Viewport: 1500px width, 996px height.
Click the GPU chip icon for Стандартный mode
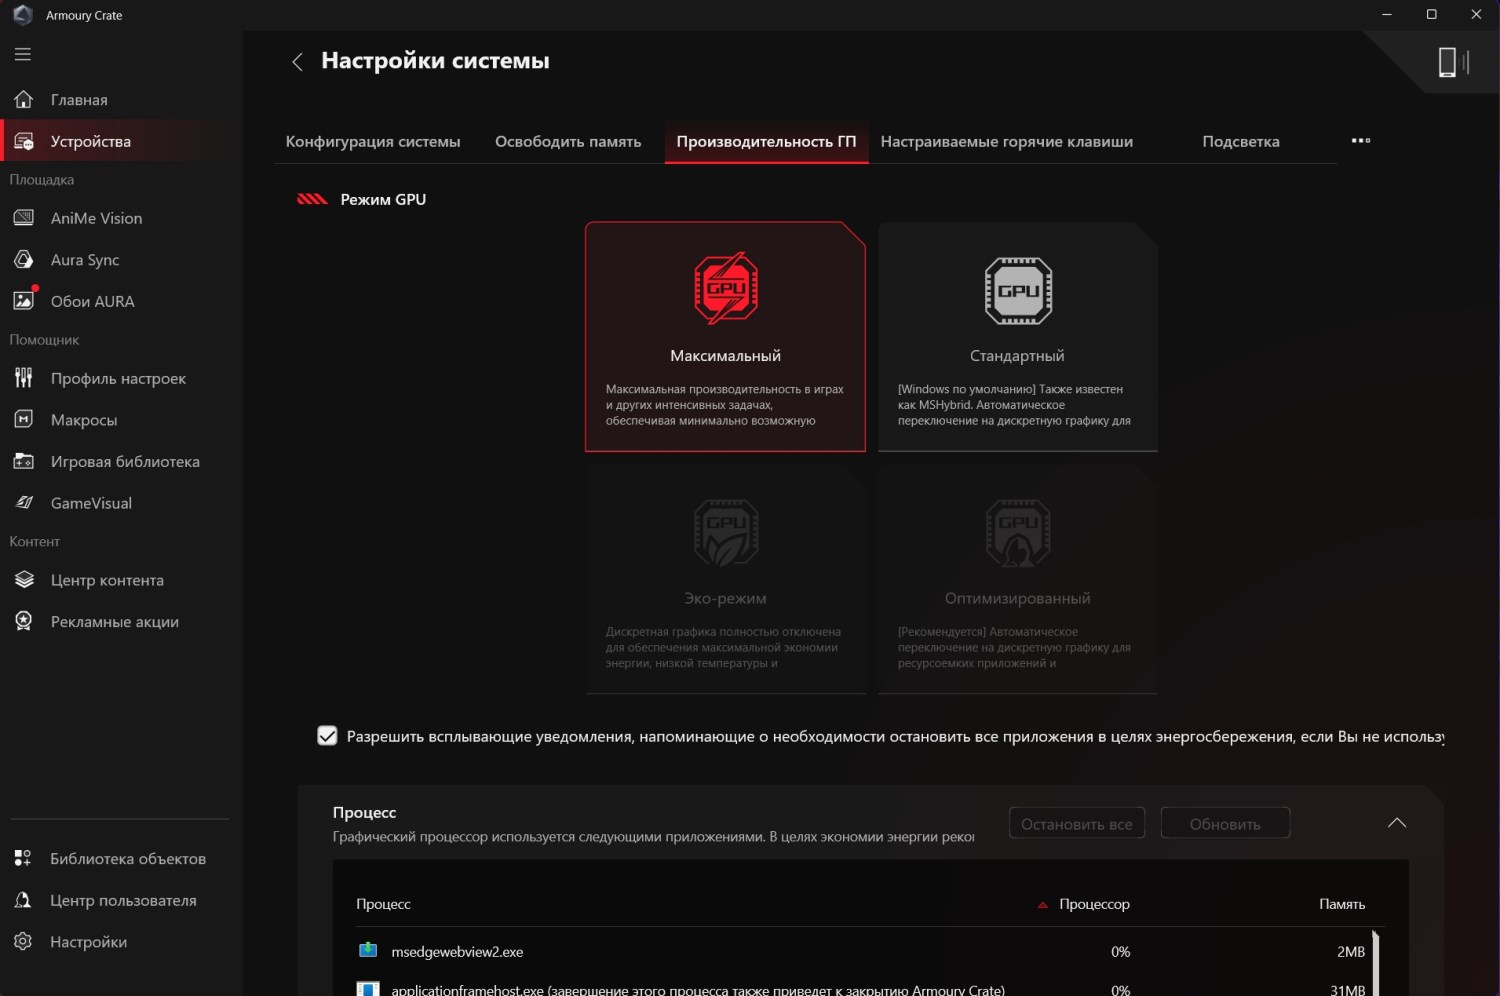coord(1018,291)
